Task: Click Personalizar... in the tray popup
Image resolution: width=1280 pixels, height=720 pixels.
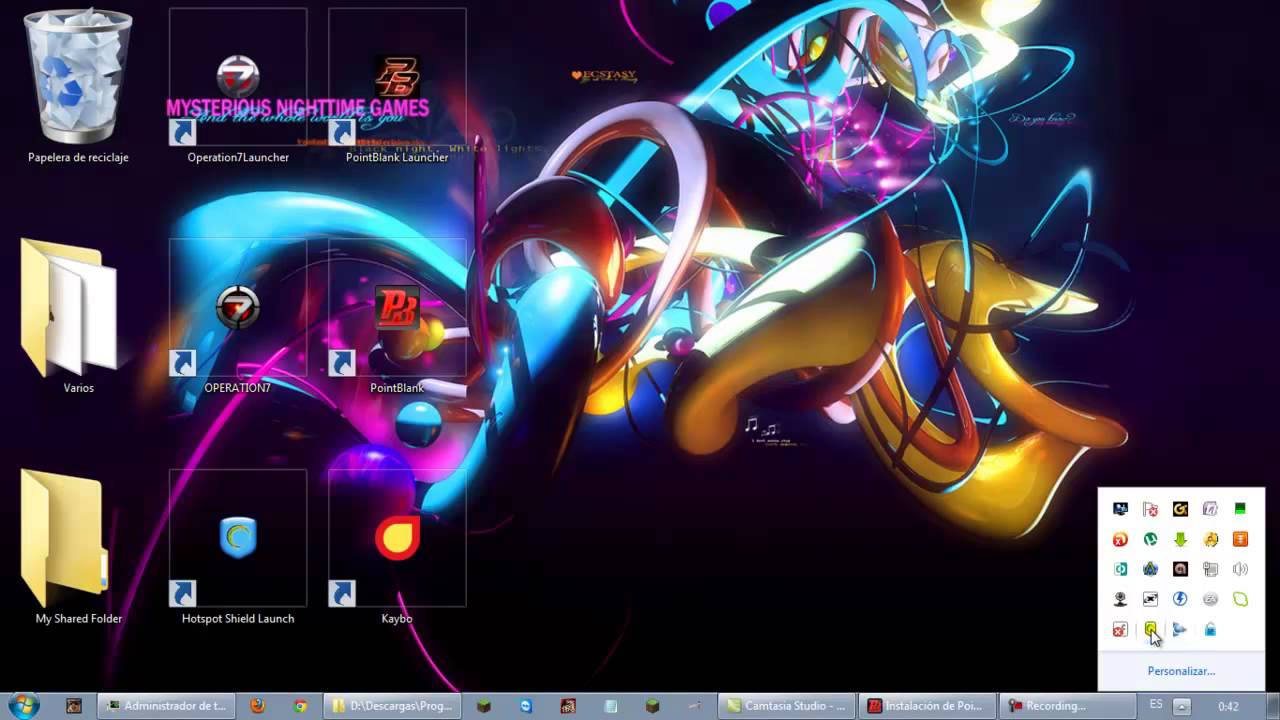Action: click(x=1181, y=671)
